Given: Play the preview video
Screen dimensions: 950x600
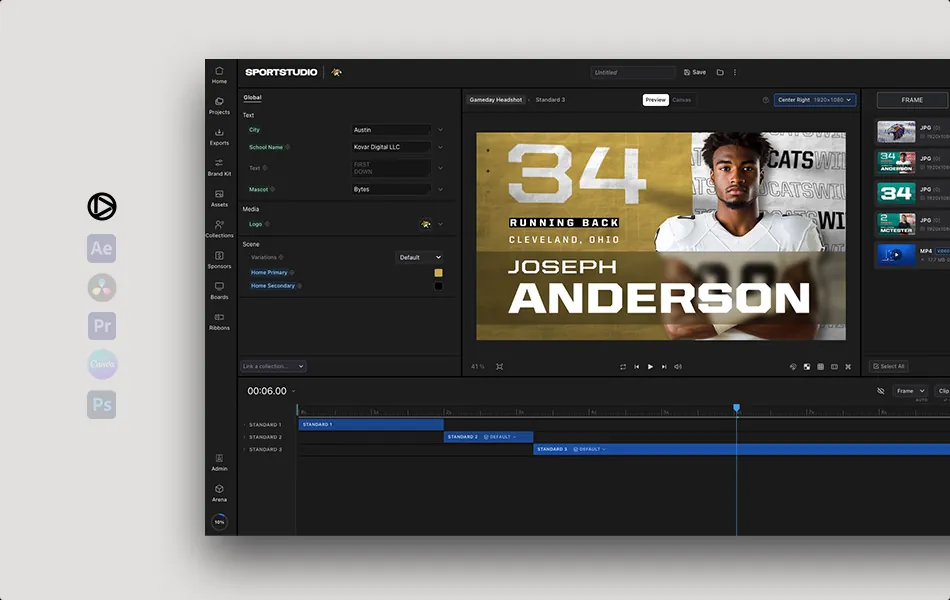Looking at the screenshot, I should (x=650, y=367).
